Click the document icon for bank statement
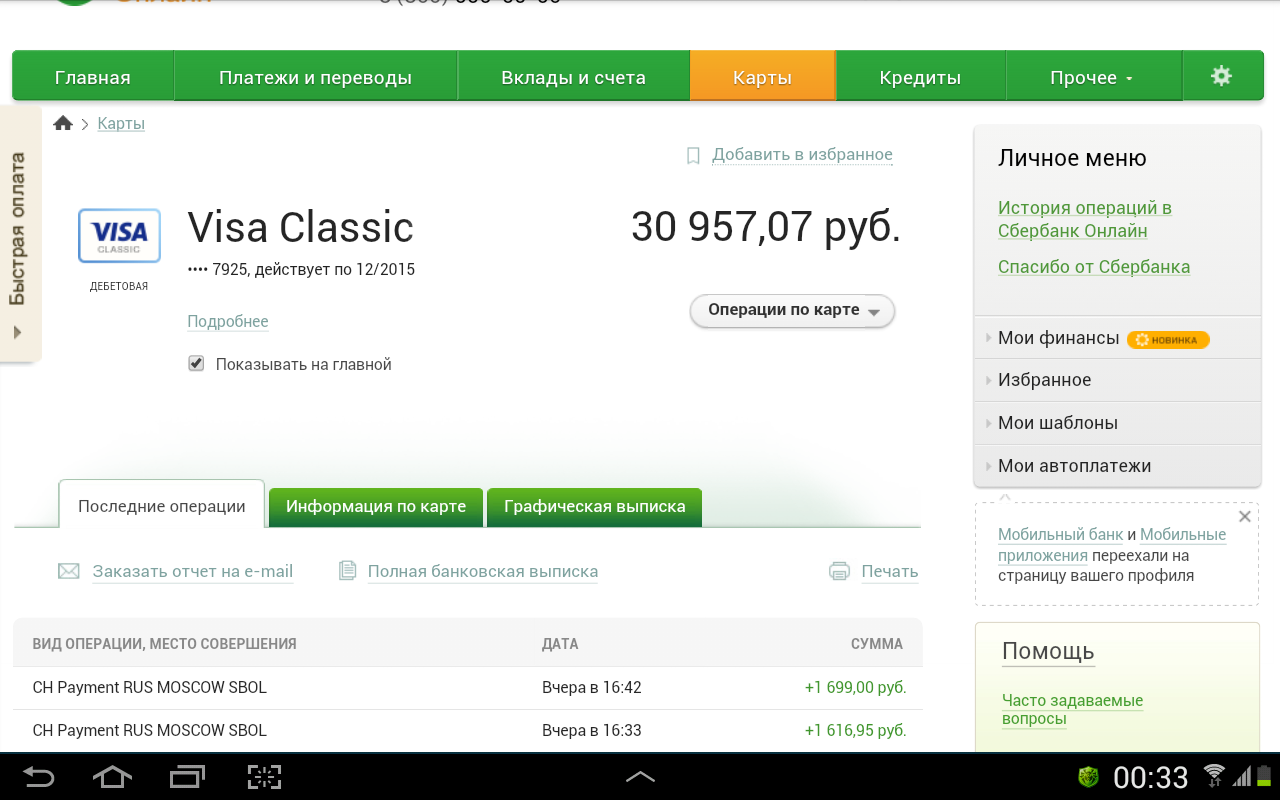1280x800 pixels. [x=347, y=571]
